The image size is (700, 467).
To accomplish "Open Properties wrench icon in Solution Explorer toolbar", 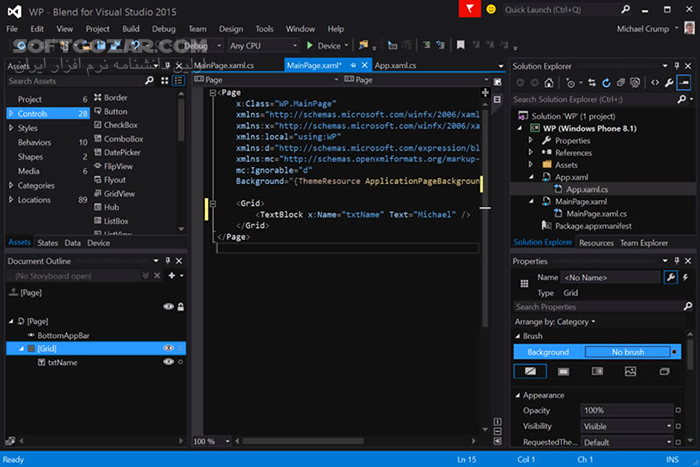I will [x=669, y=83].
